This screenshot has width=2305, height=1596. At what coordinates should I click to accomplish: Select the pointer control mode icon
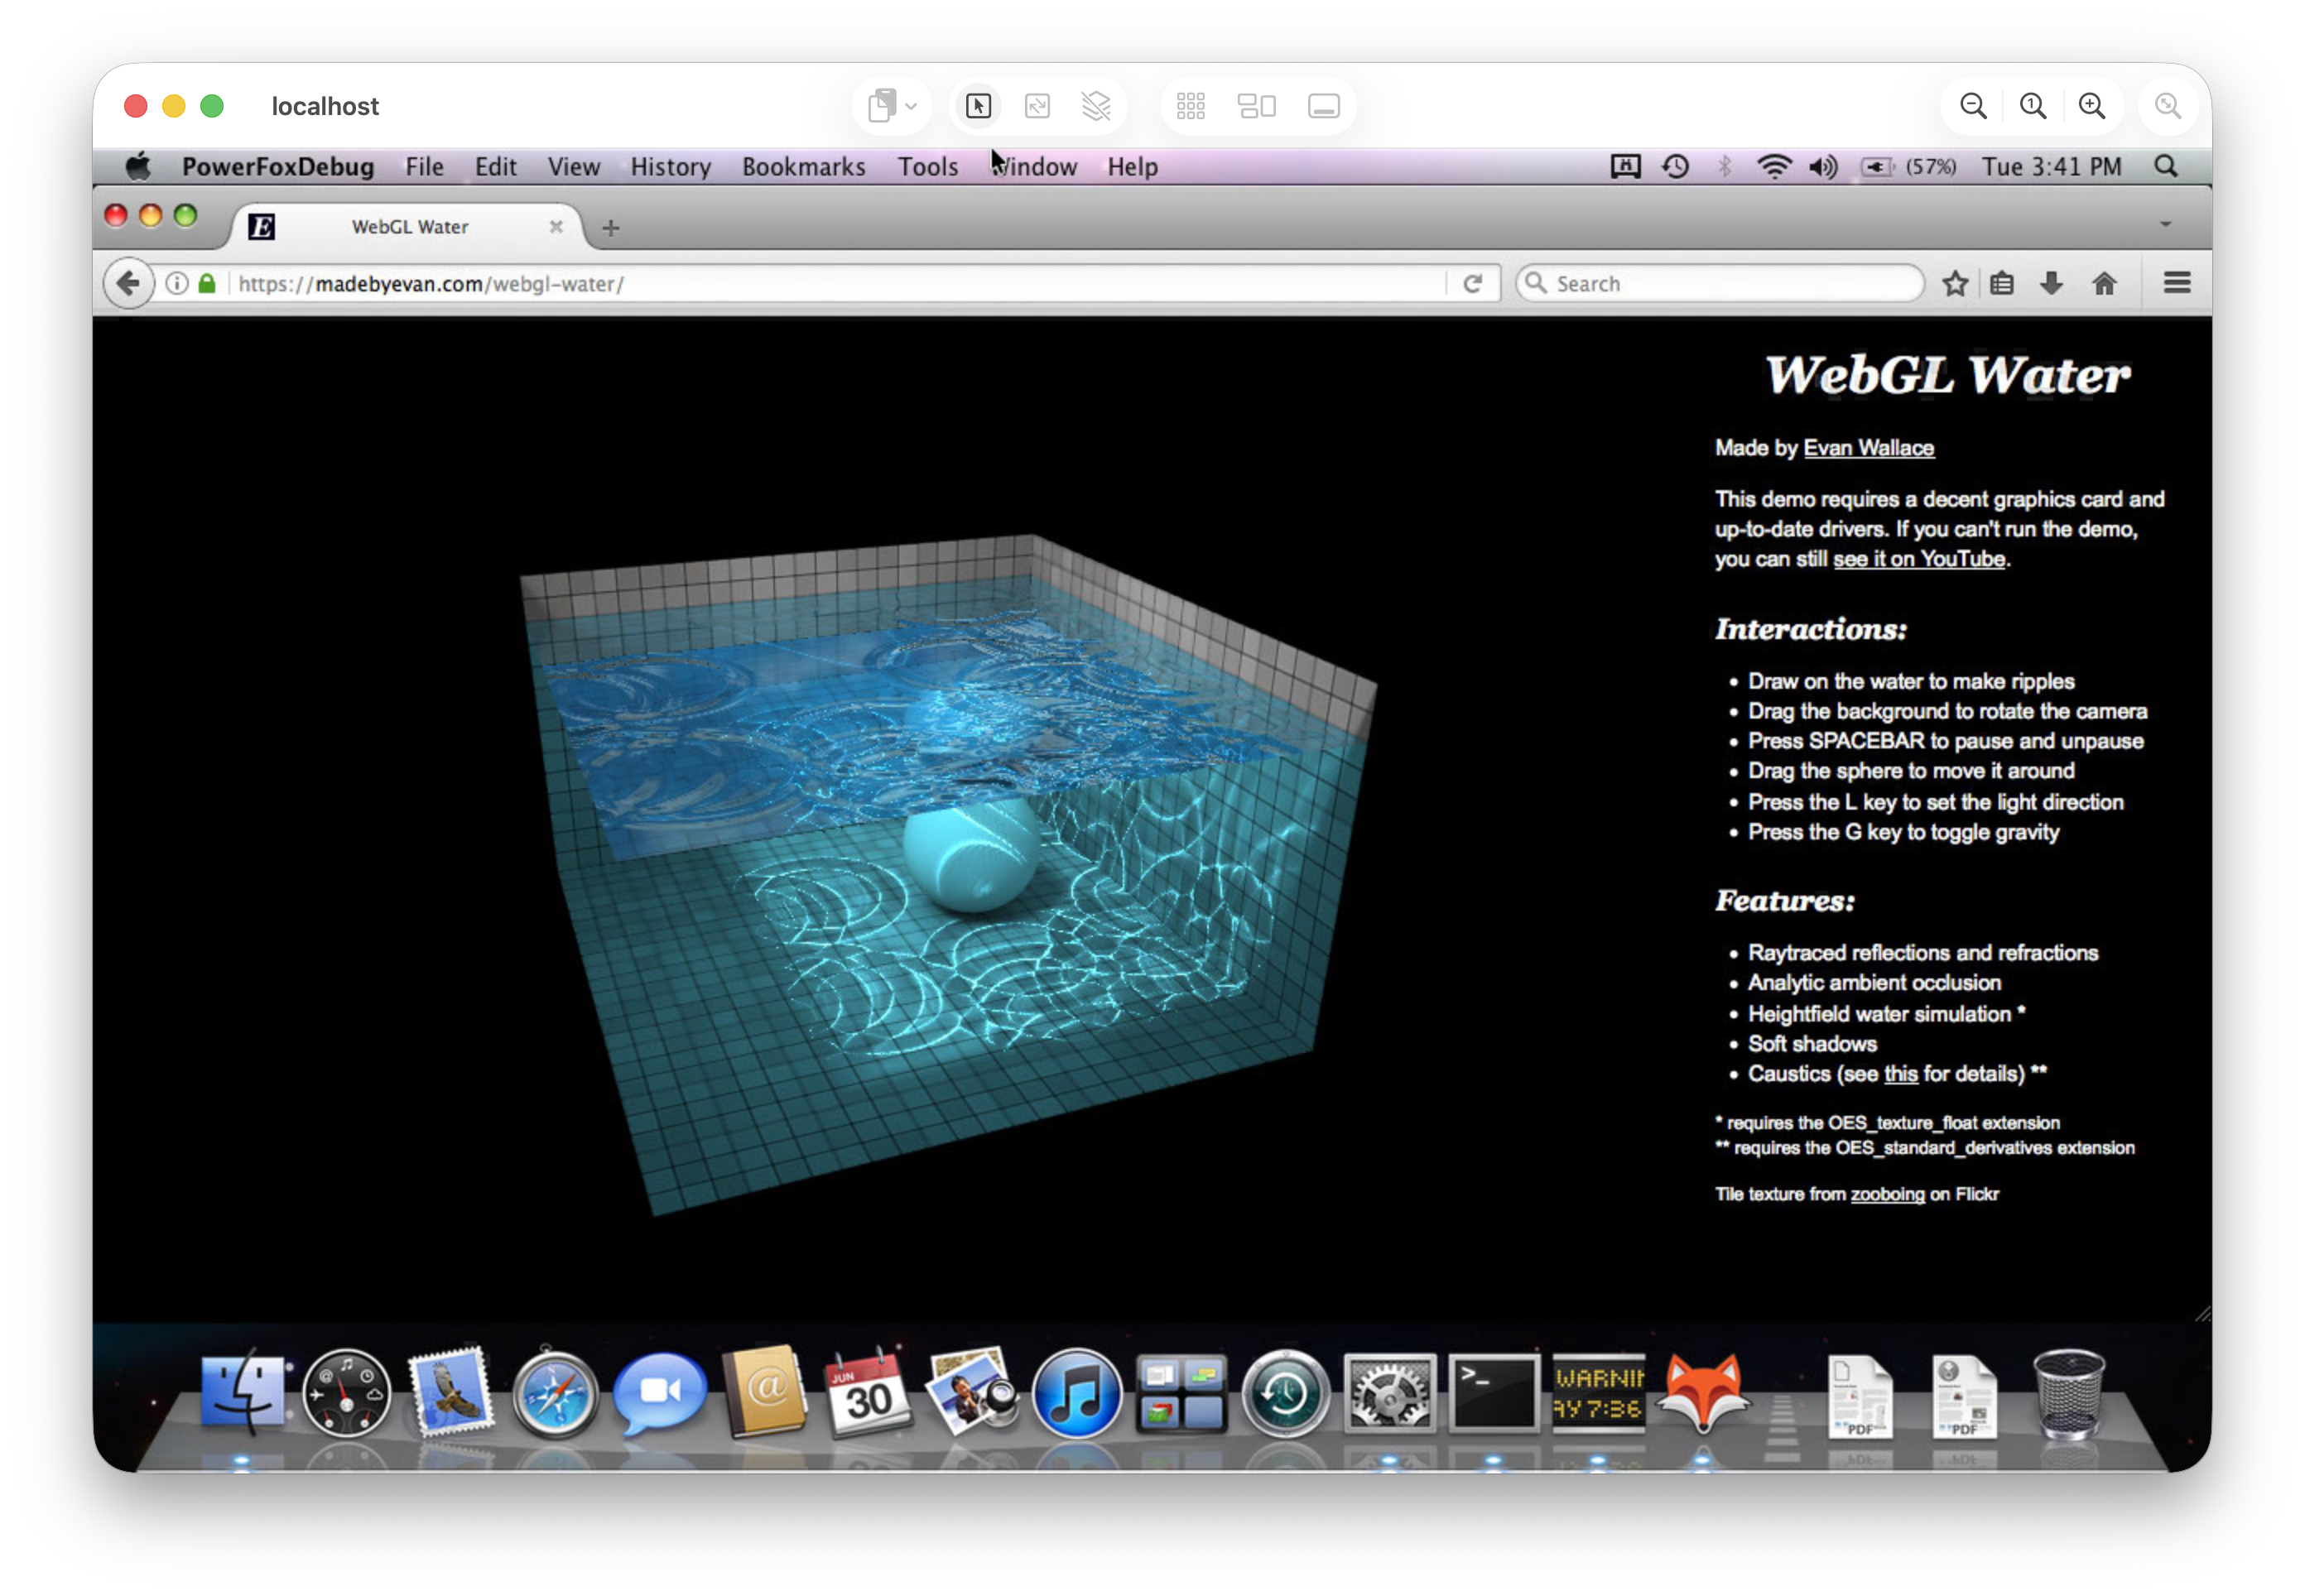point(978,106)
